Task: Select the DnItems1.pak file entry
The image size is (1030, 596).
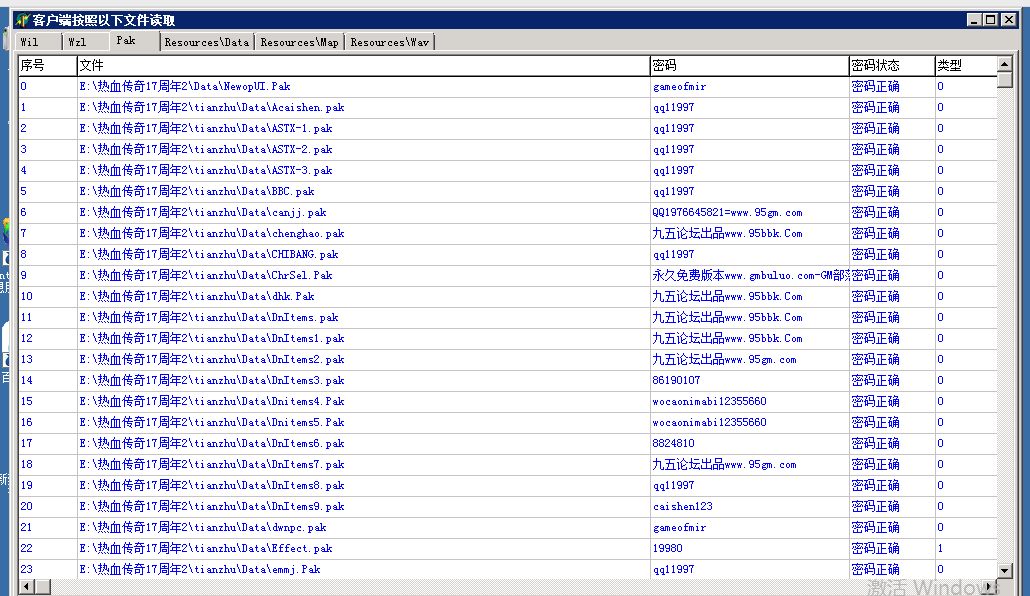Action: 212,339
